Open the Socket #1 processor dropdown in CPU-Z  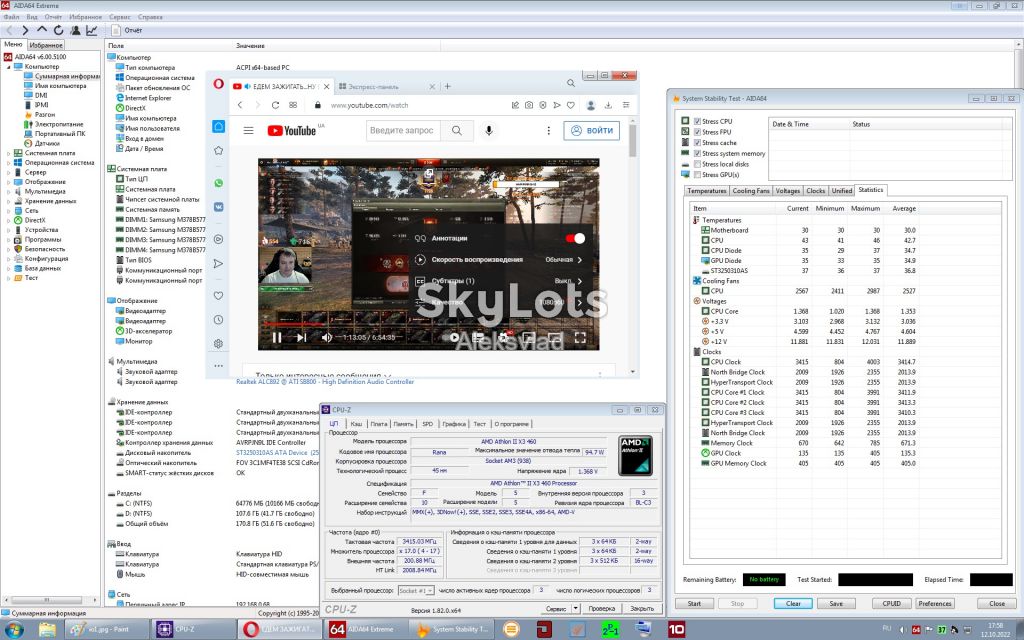[x=416, y=590]
